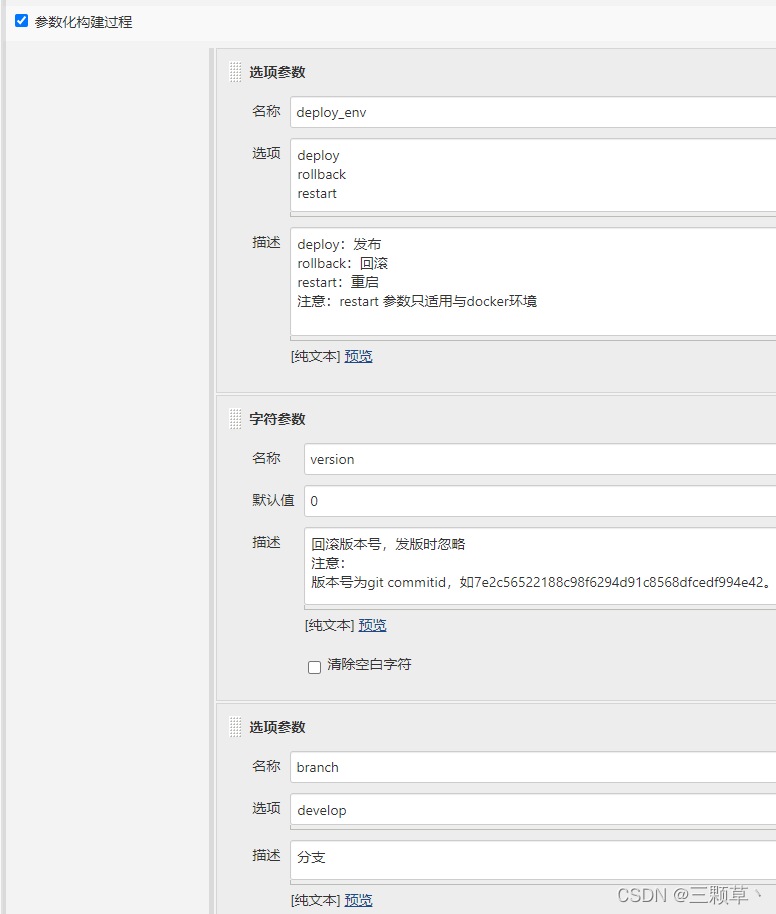Toggle the 清除空白字符 checkbox
Image resolution: width=776 pixels, height=914 pixels.
tap(314, 667)
